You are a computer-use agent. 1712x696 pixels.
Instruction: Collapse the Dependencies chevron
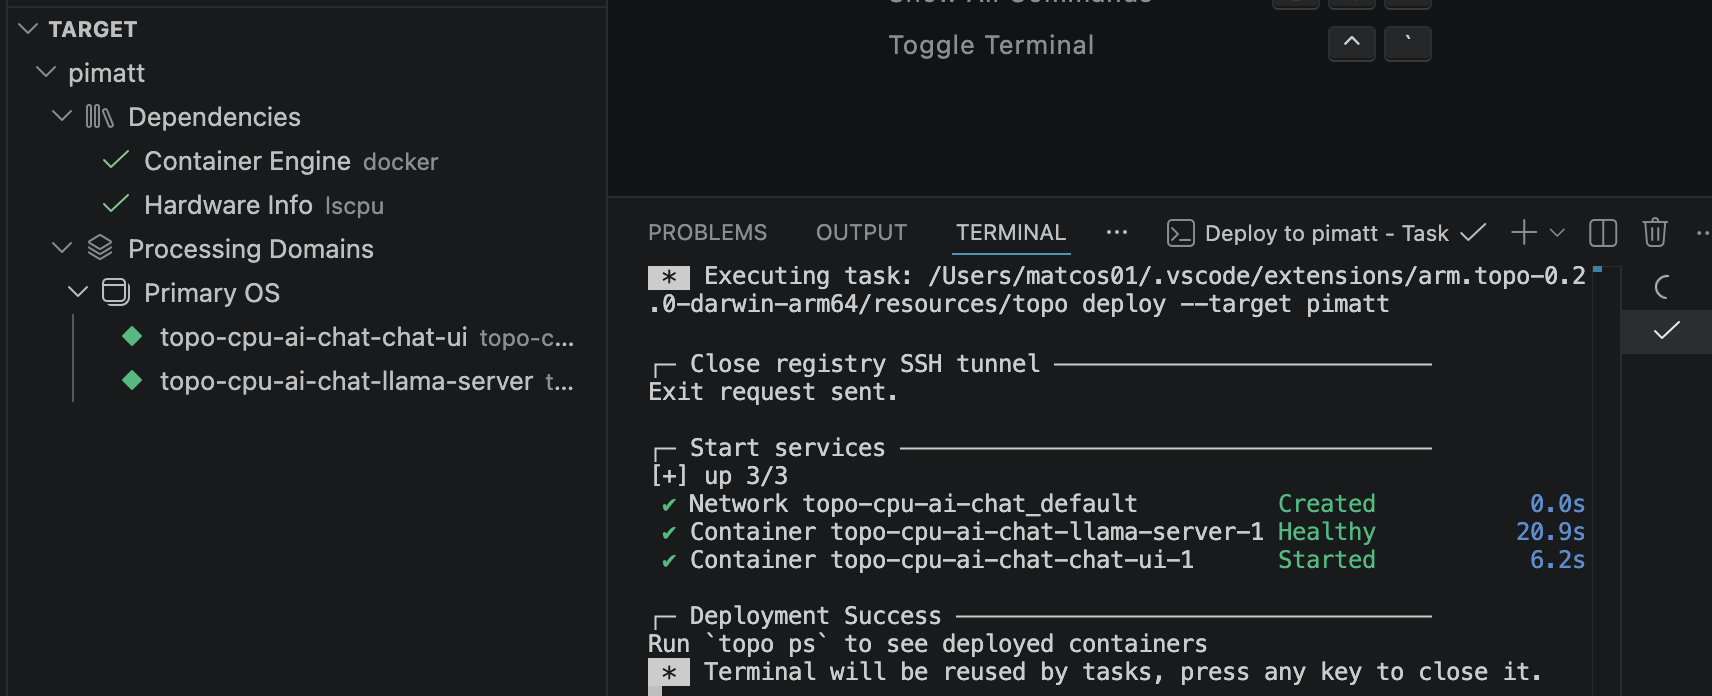(x=62, y=117)
